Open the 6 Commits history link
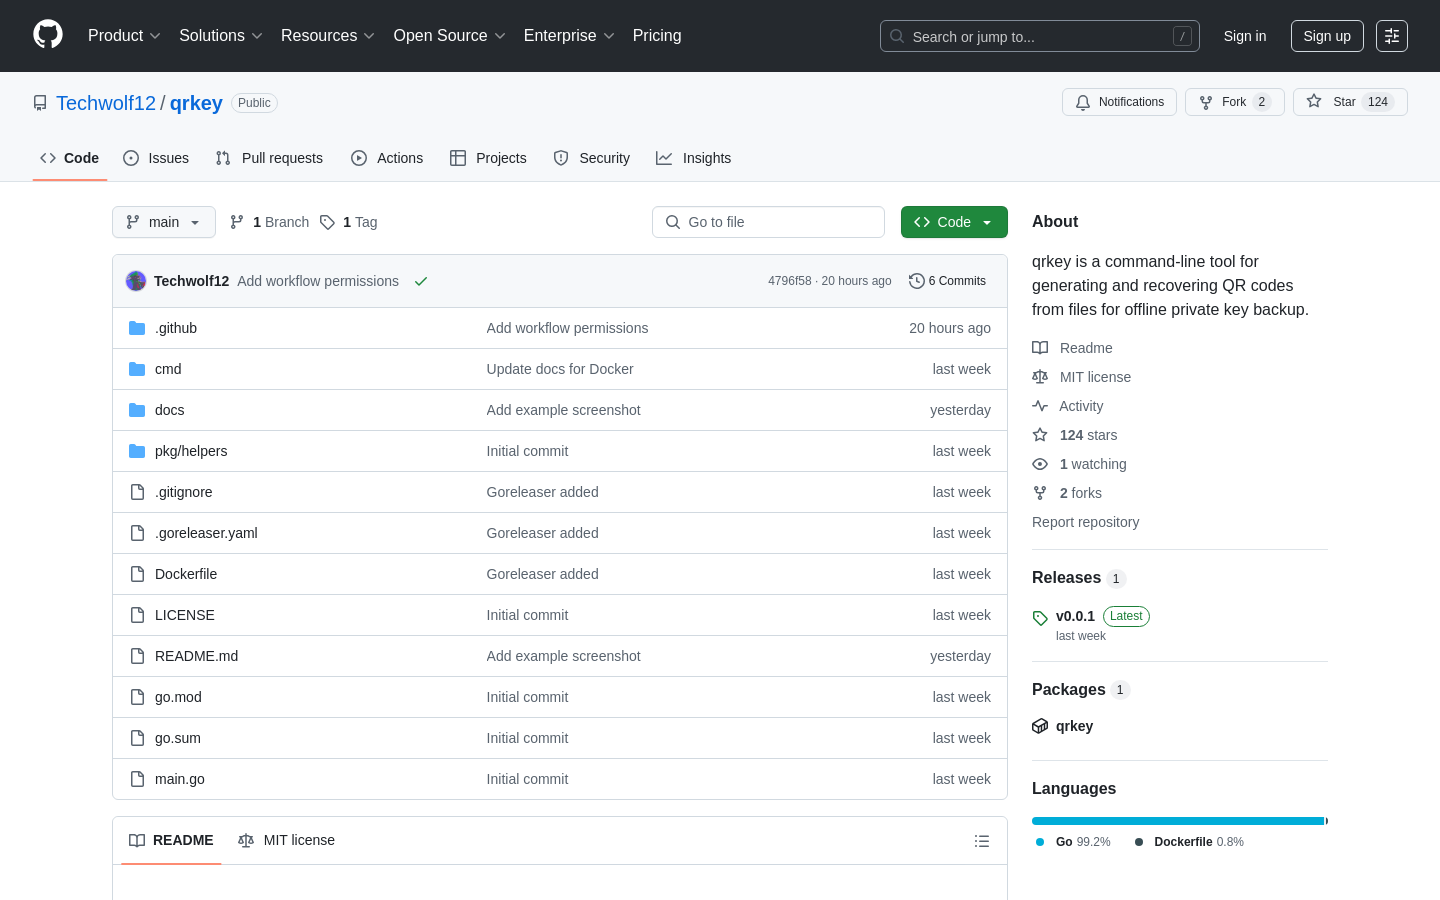Image resolution: width=1440 pixels, height=900 pixels. [x=947, y=281]
